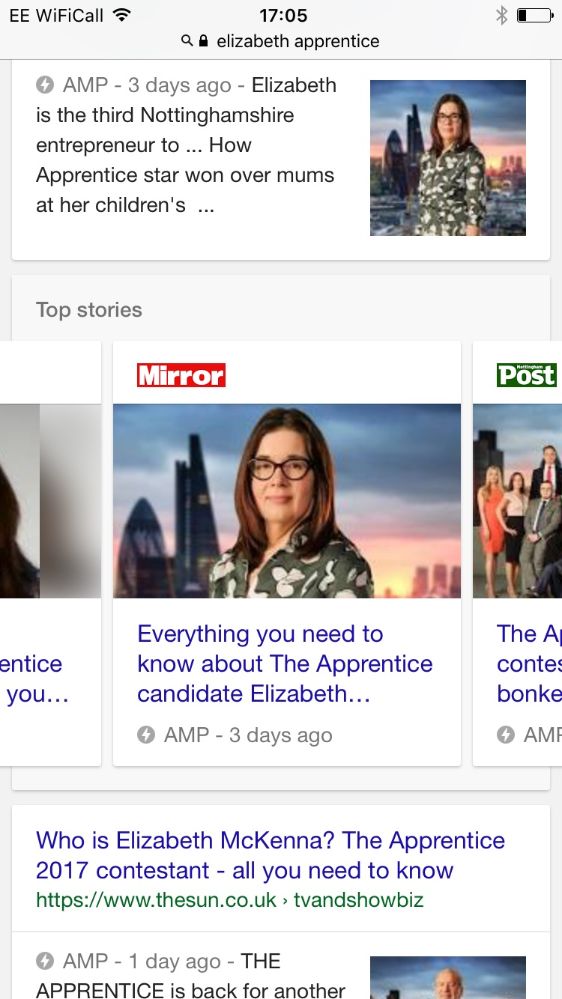This screenshot has width=562, height=999.
Task: Open 'THE APPRENTICE is back for another' snippet
Action: (191, 975)
